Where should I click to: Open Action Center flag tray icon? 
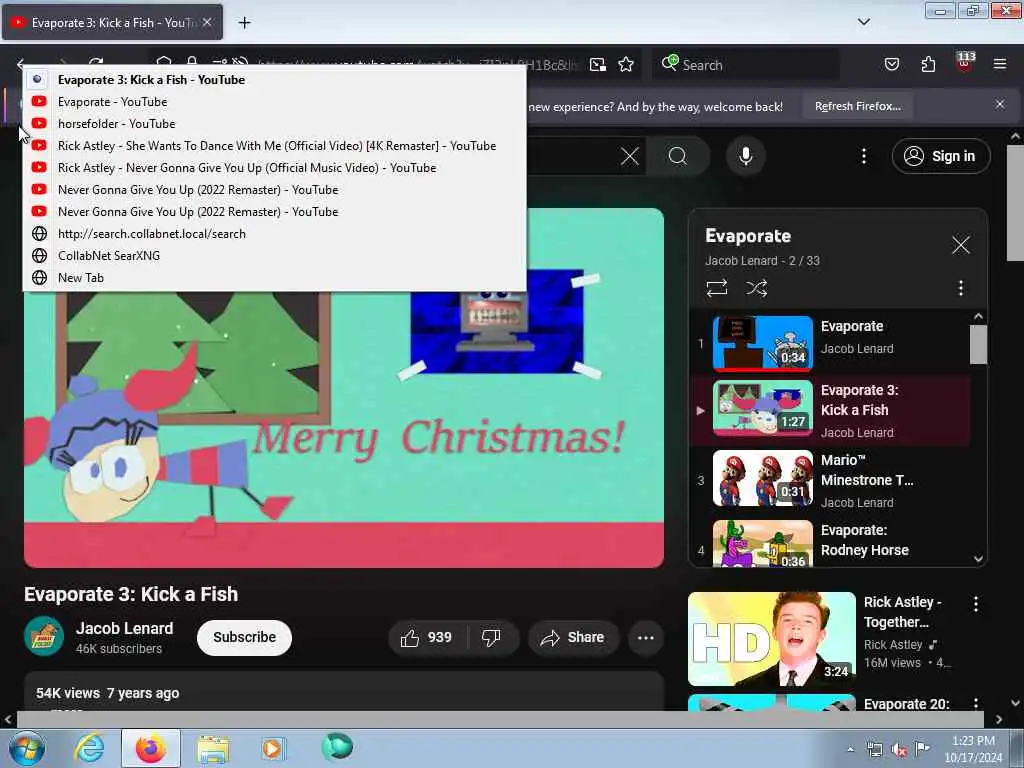922,749
